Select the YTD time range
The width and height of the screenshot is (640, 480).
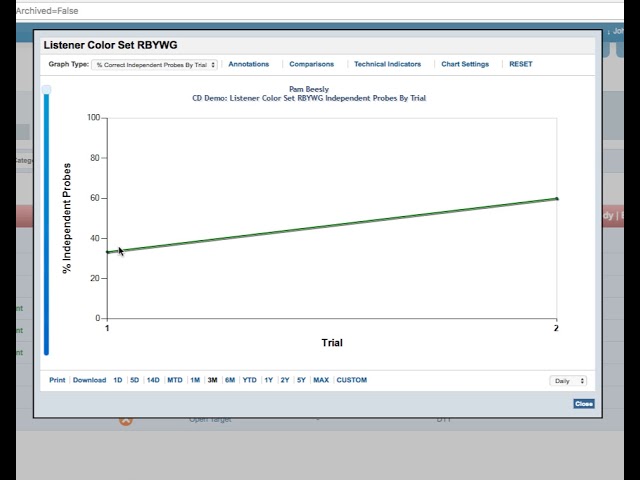click(249, 380)
